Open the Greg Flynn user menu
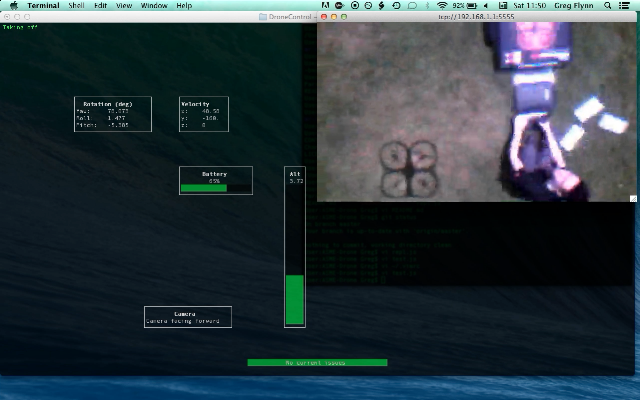 coord(573,5)
